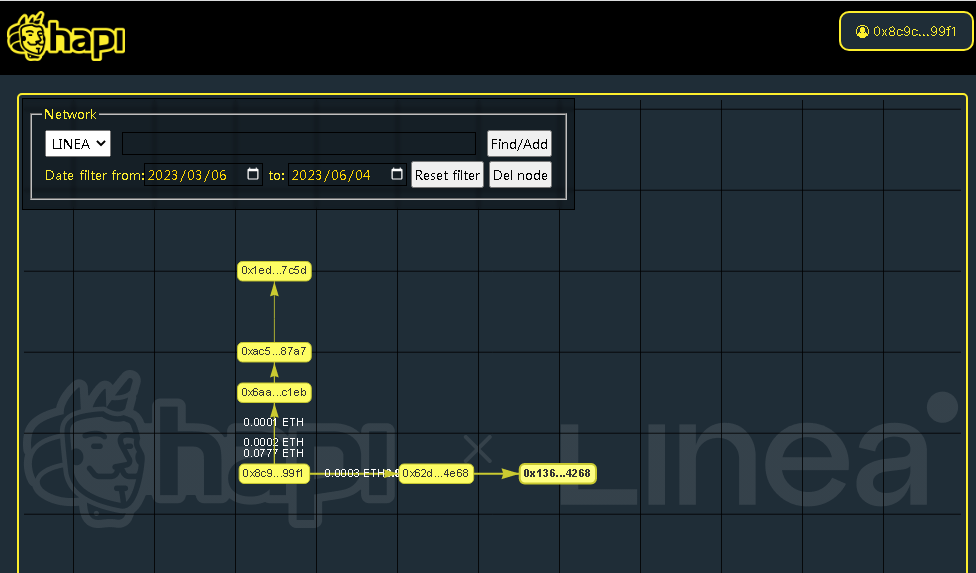Select node 0x1ed...7c5d
Viewport: 976px width, 573px height.
pyautogui.click(x=274, y=271)
